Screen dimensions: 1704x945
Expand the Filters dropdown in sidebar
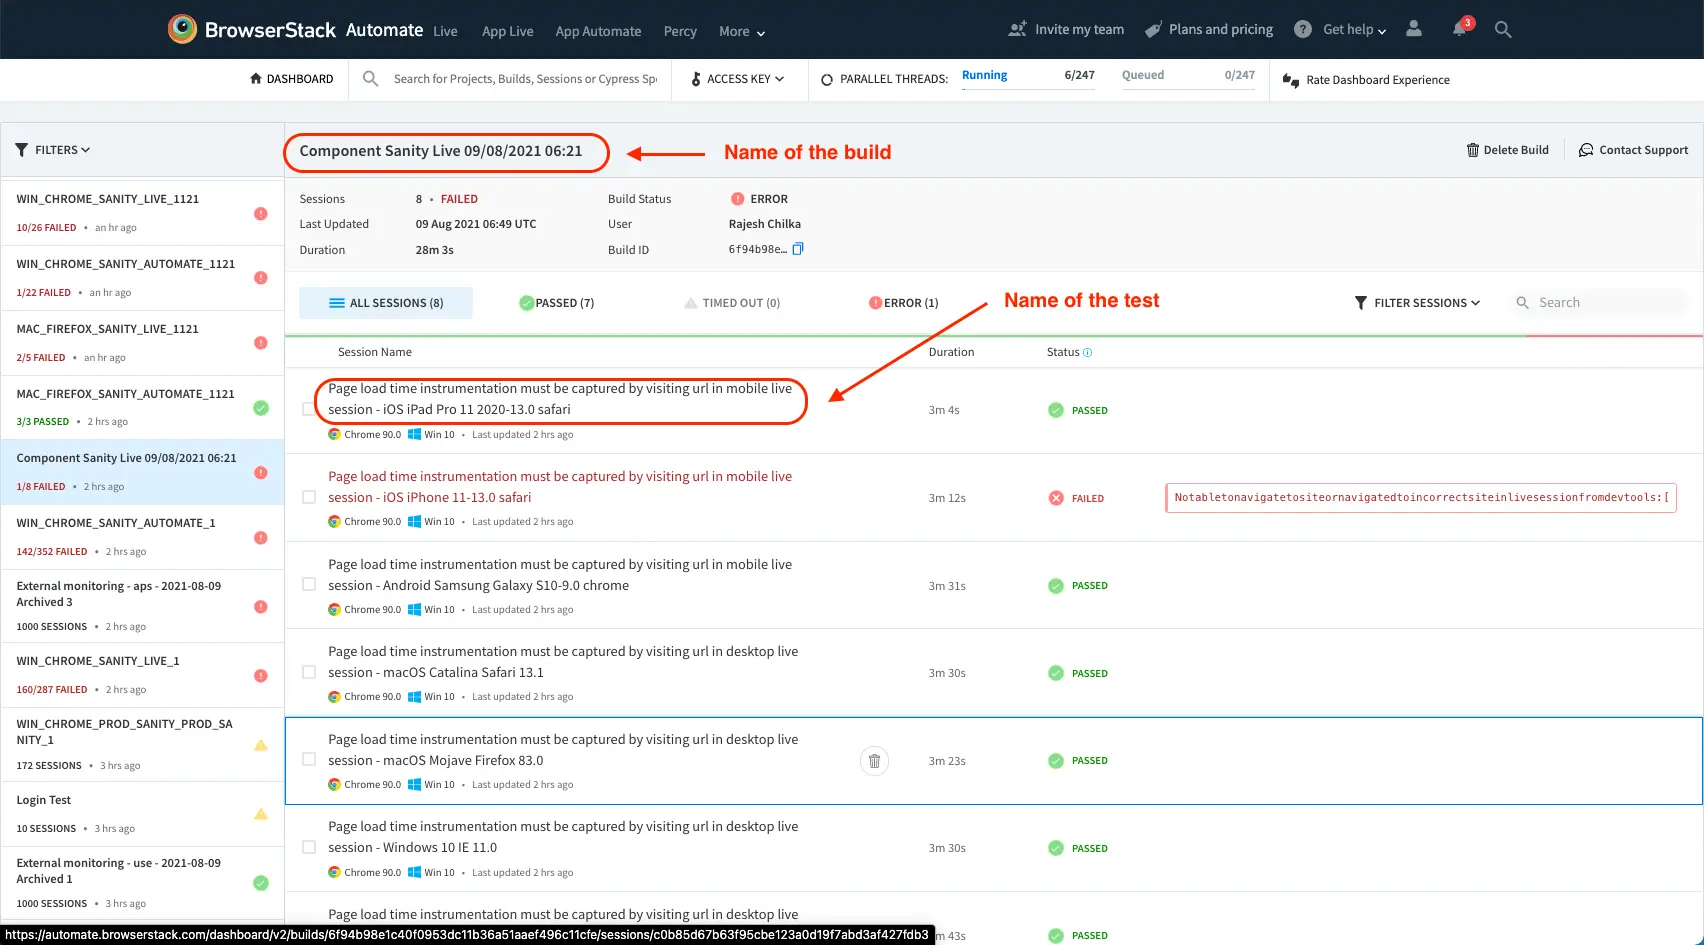pyautogui.click(x=53, y=150)
